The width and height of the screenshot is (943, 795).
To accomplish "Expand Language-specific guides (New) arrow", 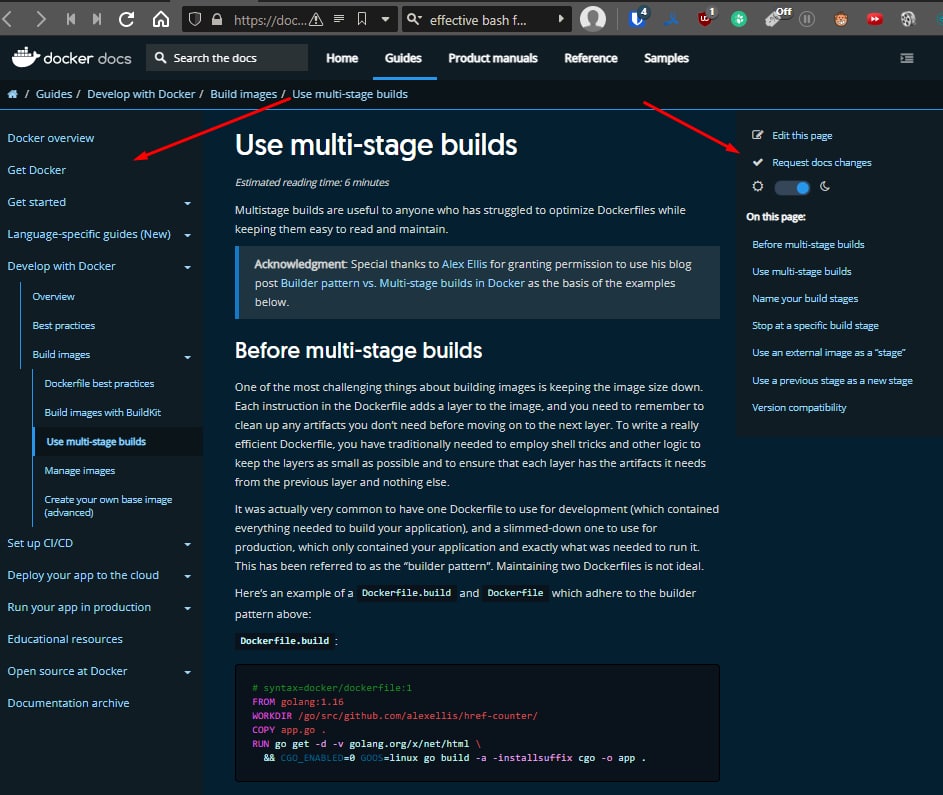I will (x=188, y=235).
